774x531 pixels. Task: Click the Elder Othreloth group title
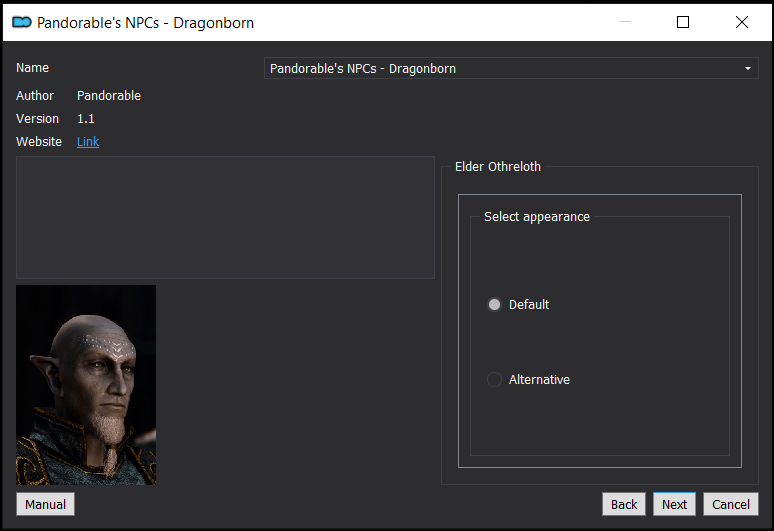pyautogui.click(x=498, y=167)
